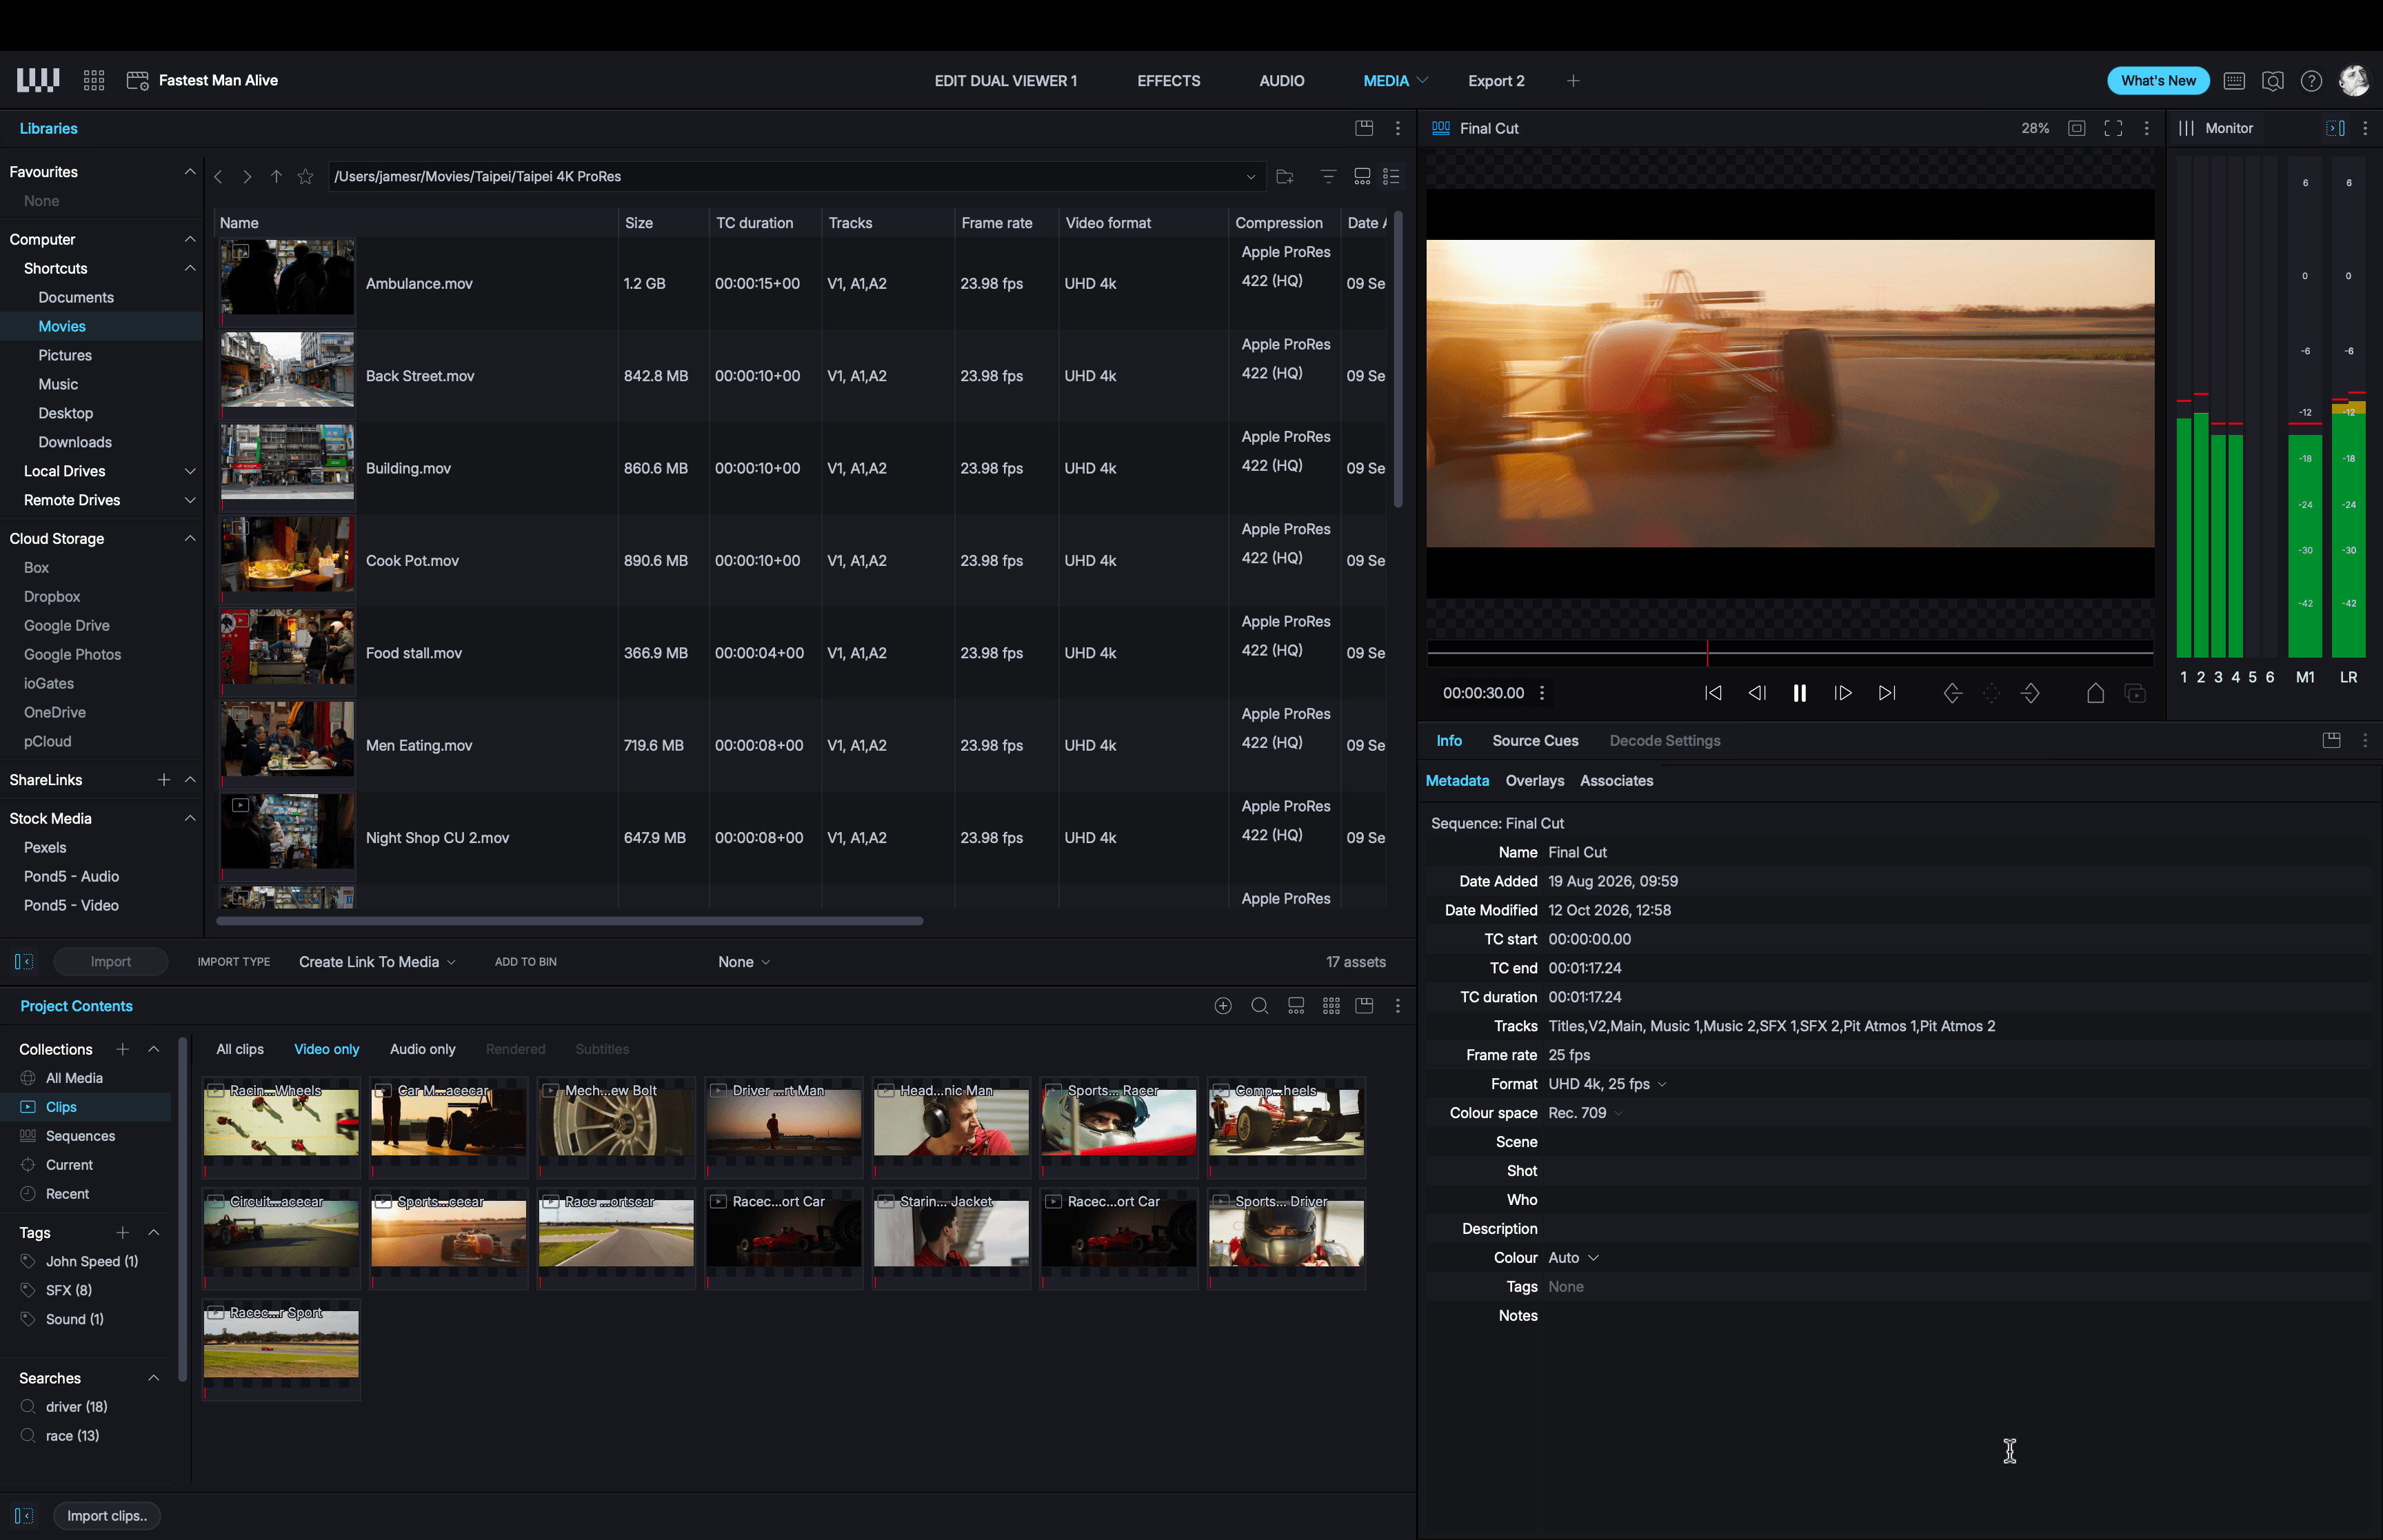The height and width of the screenshot is (1540, 2383).
Task: Toggle the Monitor panel layout icon
Action: [x=2335, y=128]
